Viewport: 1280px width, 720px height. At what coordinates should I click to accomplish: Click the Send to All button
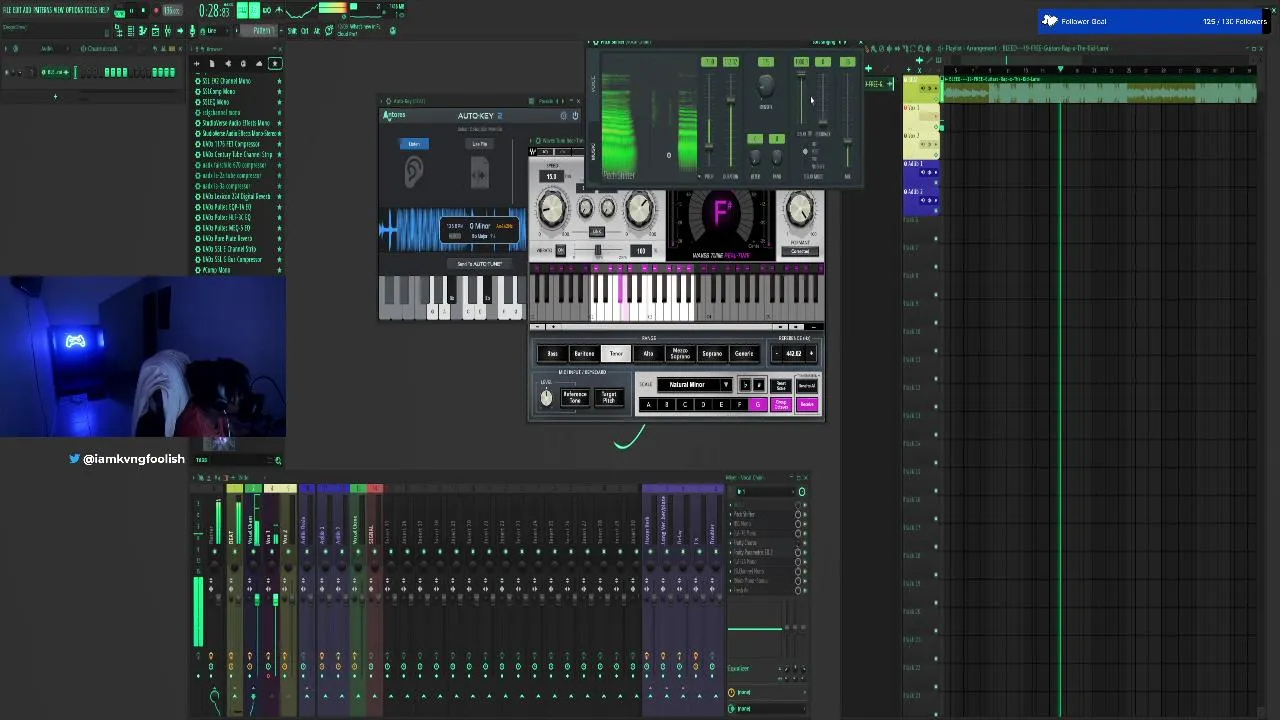tap(807, 385)
